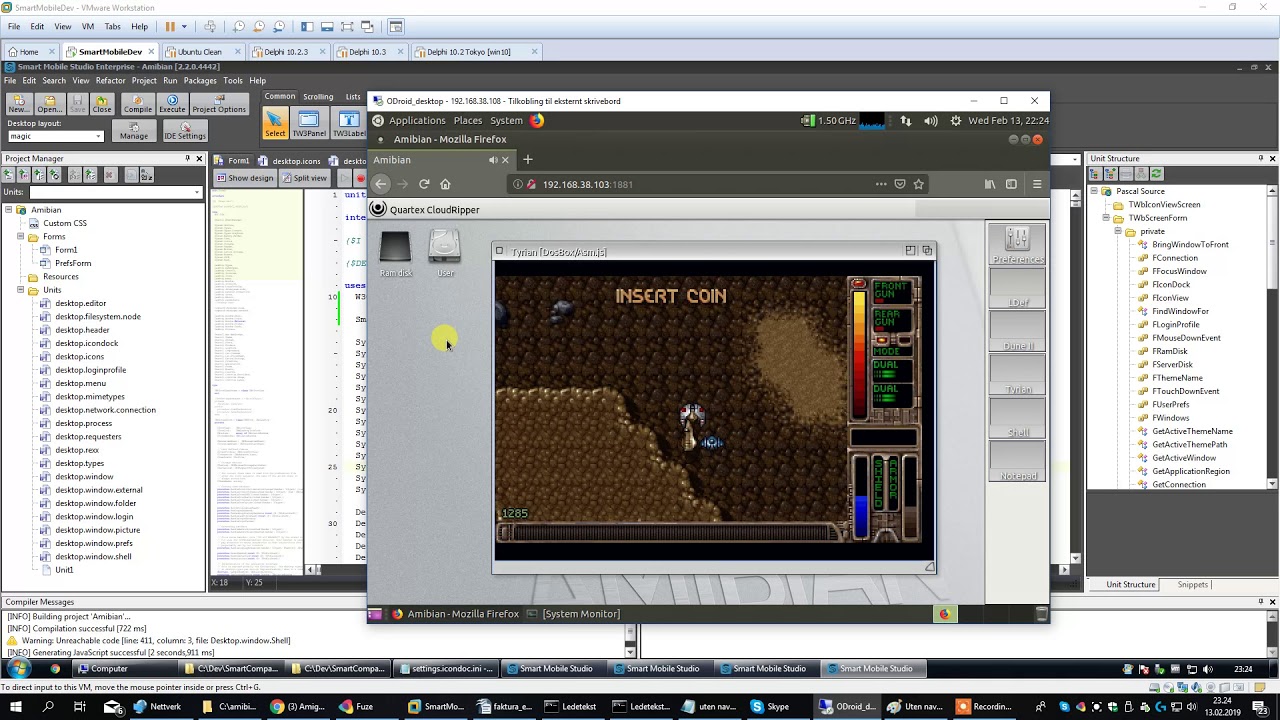This screenshot has height=720, width=1280.
Task: Open the Places menu in Linux panel
Action: 468,120
